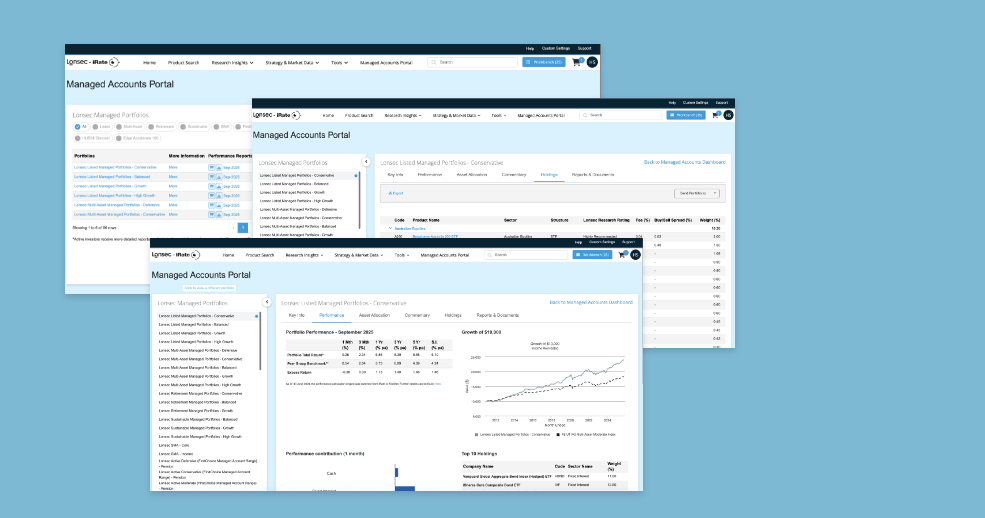Open Lonsec Listed Managed Portfolios - Conservative link
The height and width of the screenshot is (518, 985).
pos(115,168)
